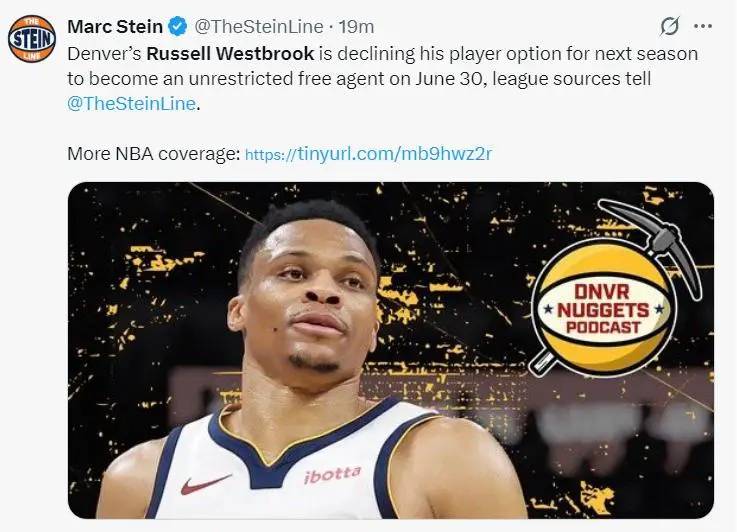The height and width of the screenshot is (532, 737).
Task: Open the @TheSteinLine handle in header
Action: 259,27
